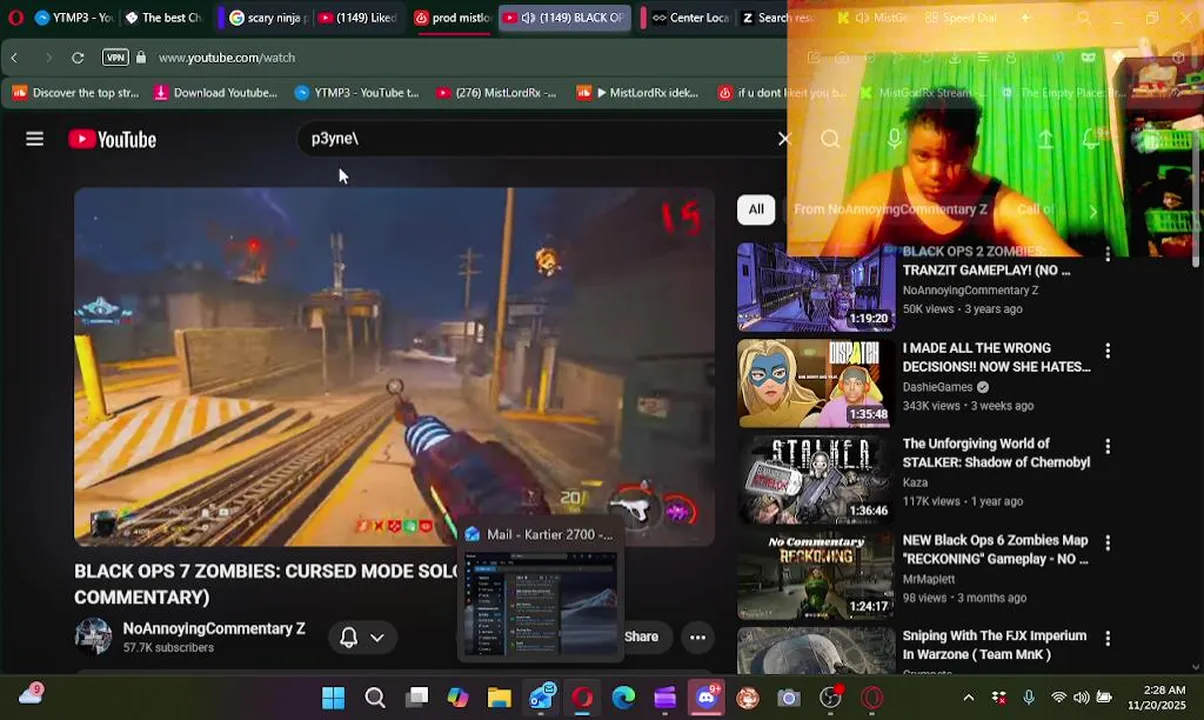Open 'YTMP3 - YouTube t...' bookmark

[357, 93]
